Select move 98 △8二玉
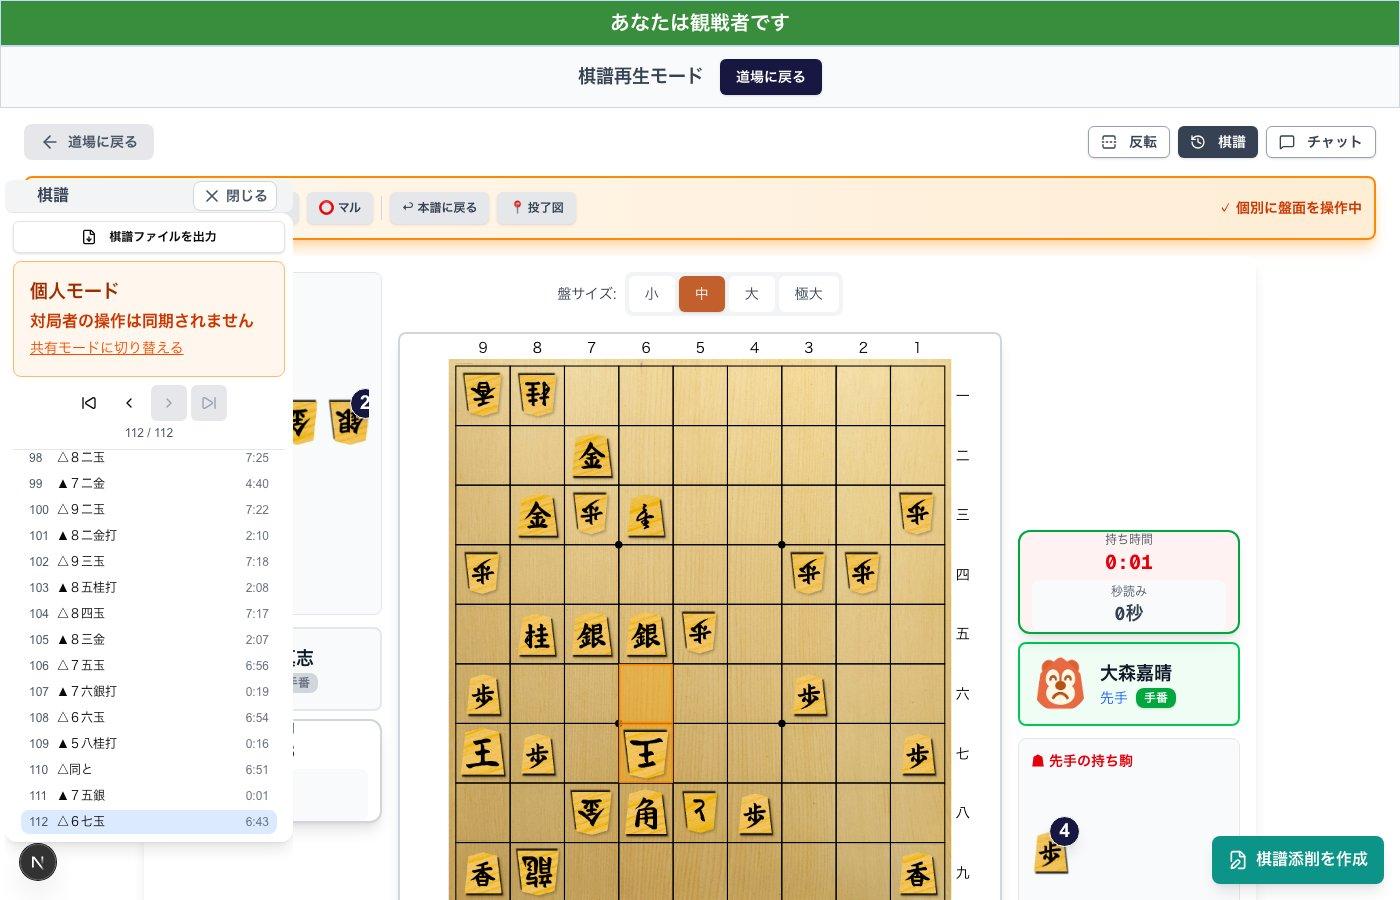 tap(149, 458)
